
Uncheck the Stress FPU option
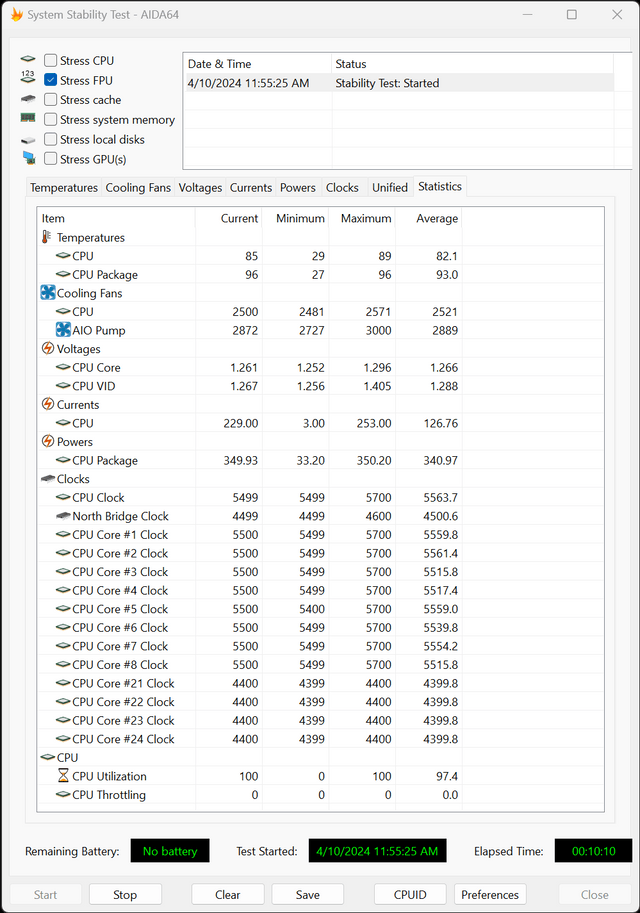(x=51, y=80)
